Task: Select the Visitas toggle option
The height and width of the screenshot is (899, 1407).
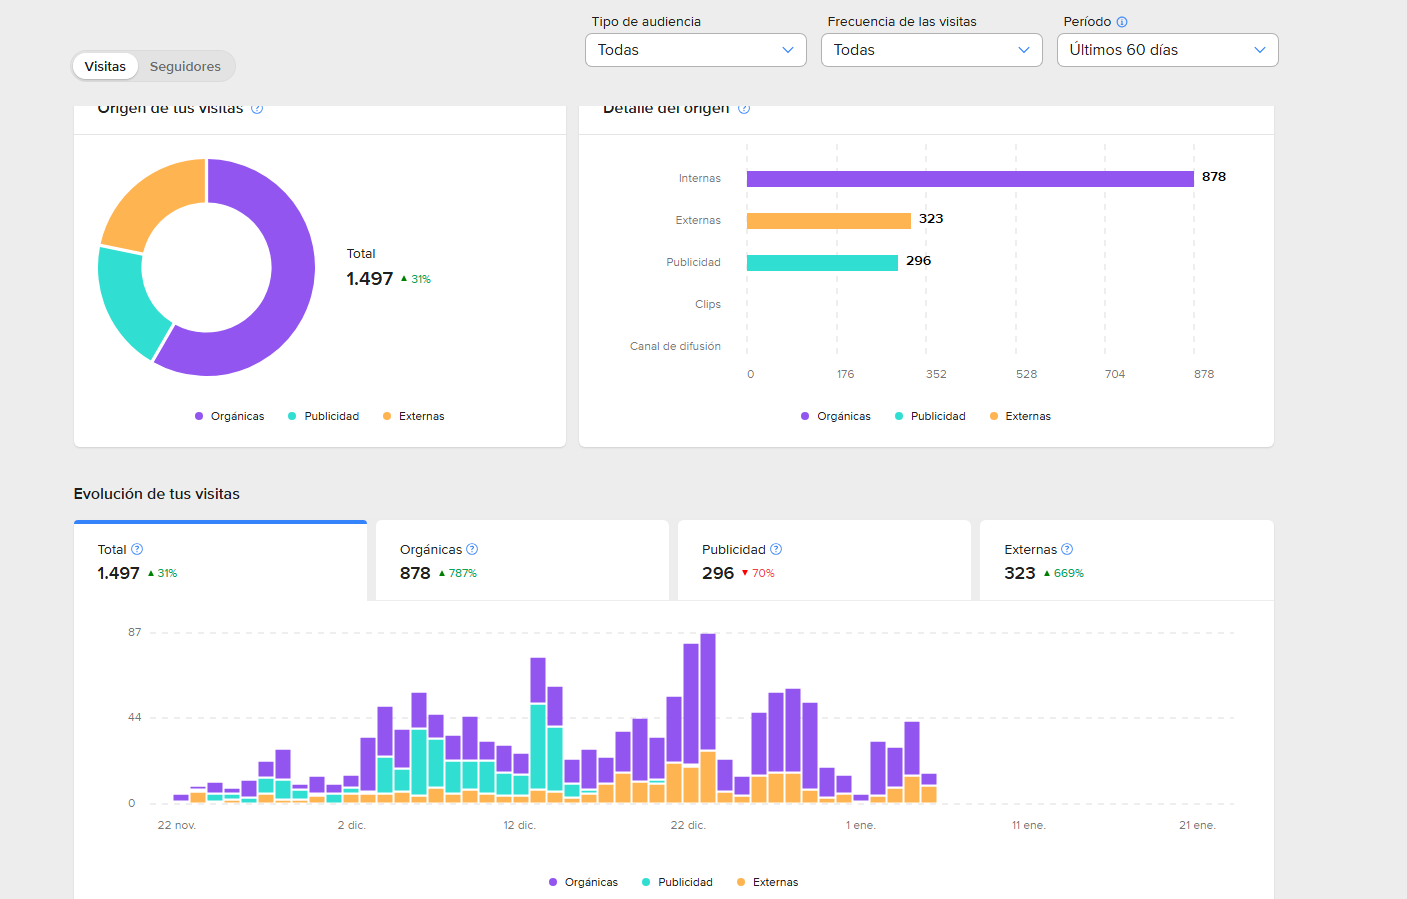Action: point(105,67)
